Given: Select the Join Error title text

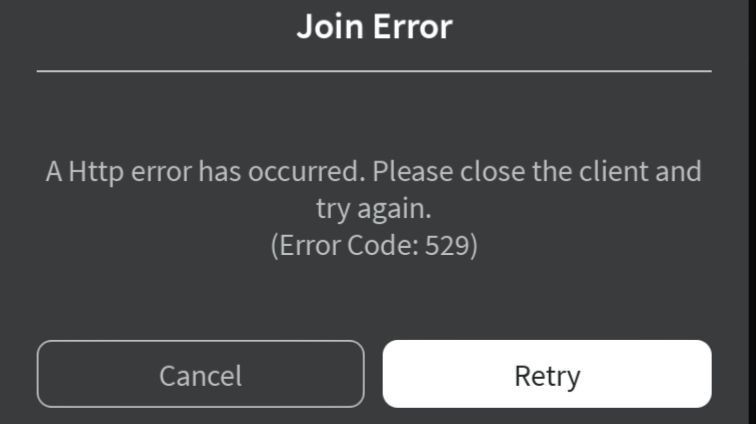Looking at the screenshot, I should pyautogui.click(x=375, y=27).
